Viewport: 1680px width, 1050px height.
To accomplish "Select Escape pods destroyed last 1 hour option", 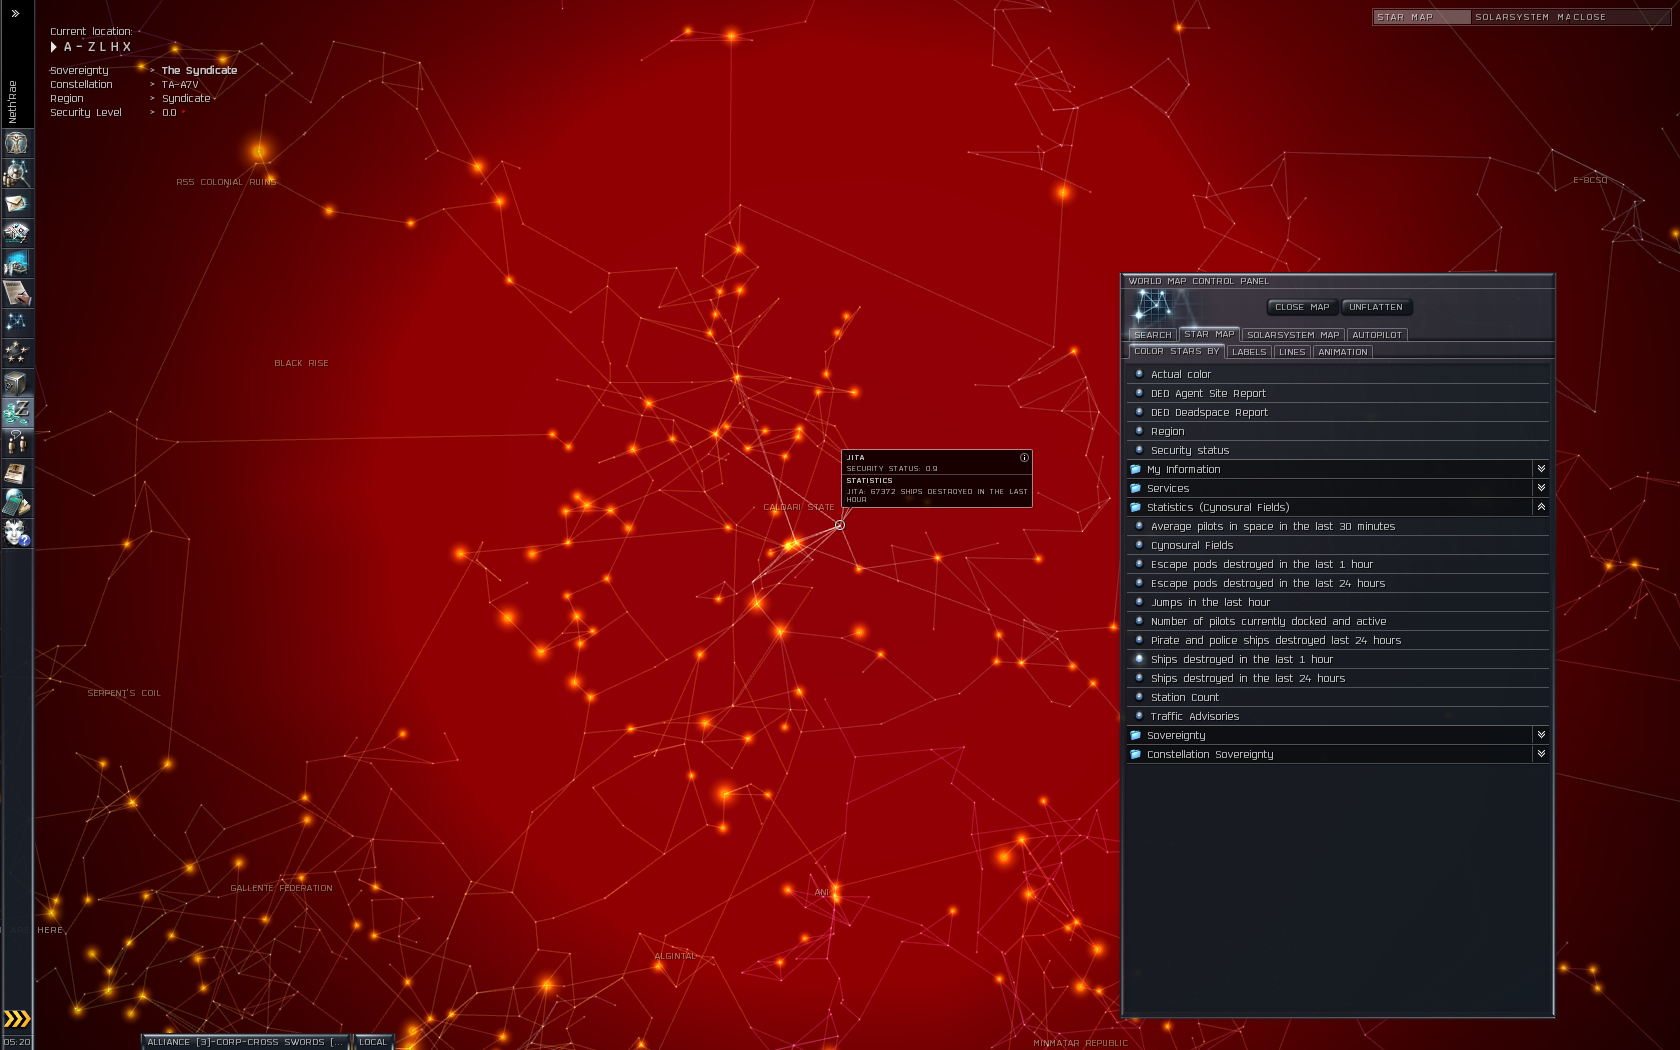I will 1338,564.
